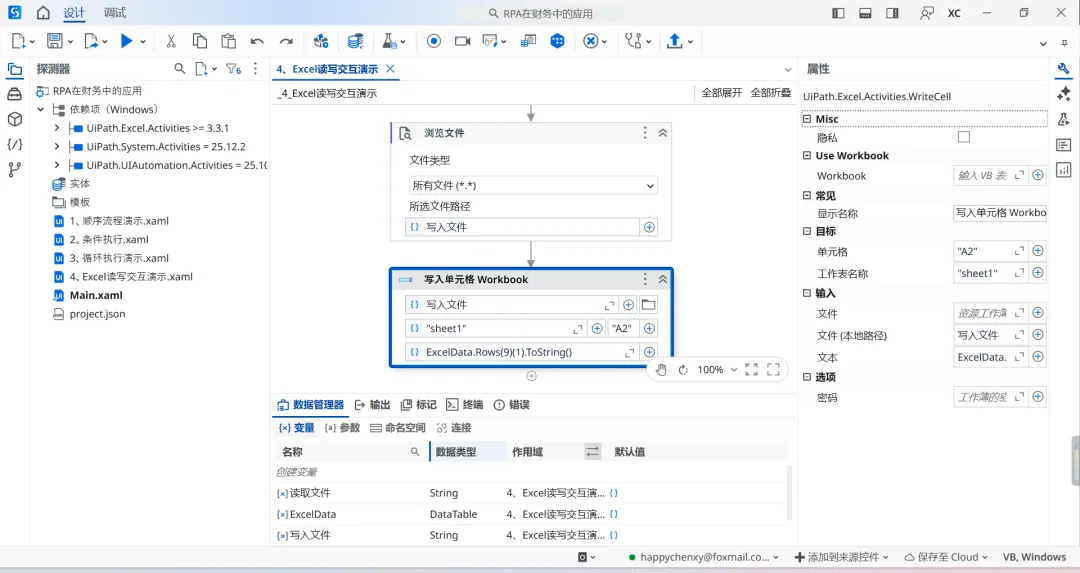
Task: Click the Table Extraction icon
Action: [x=528, y=41]
